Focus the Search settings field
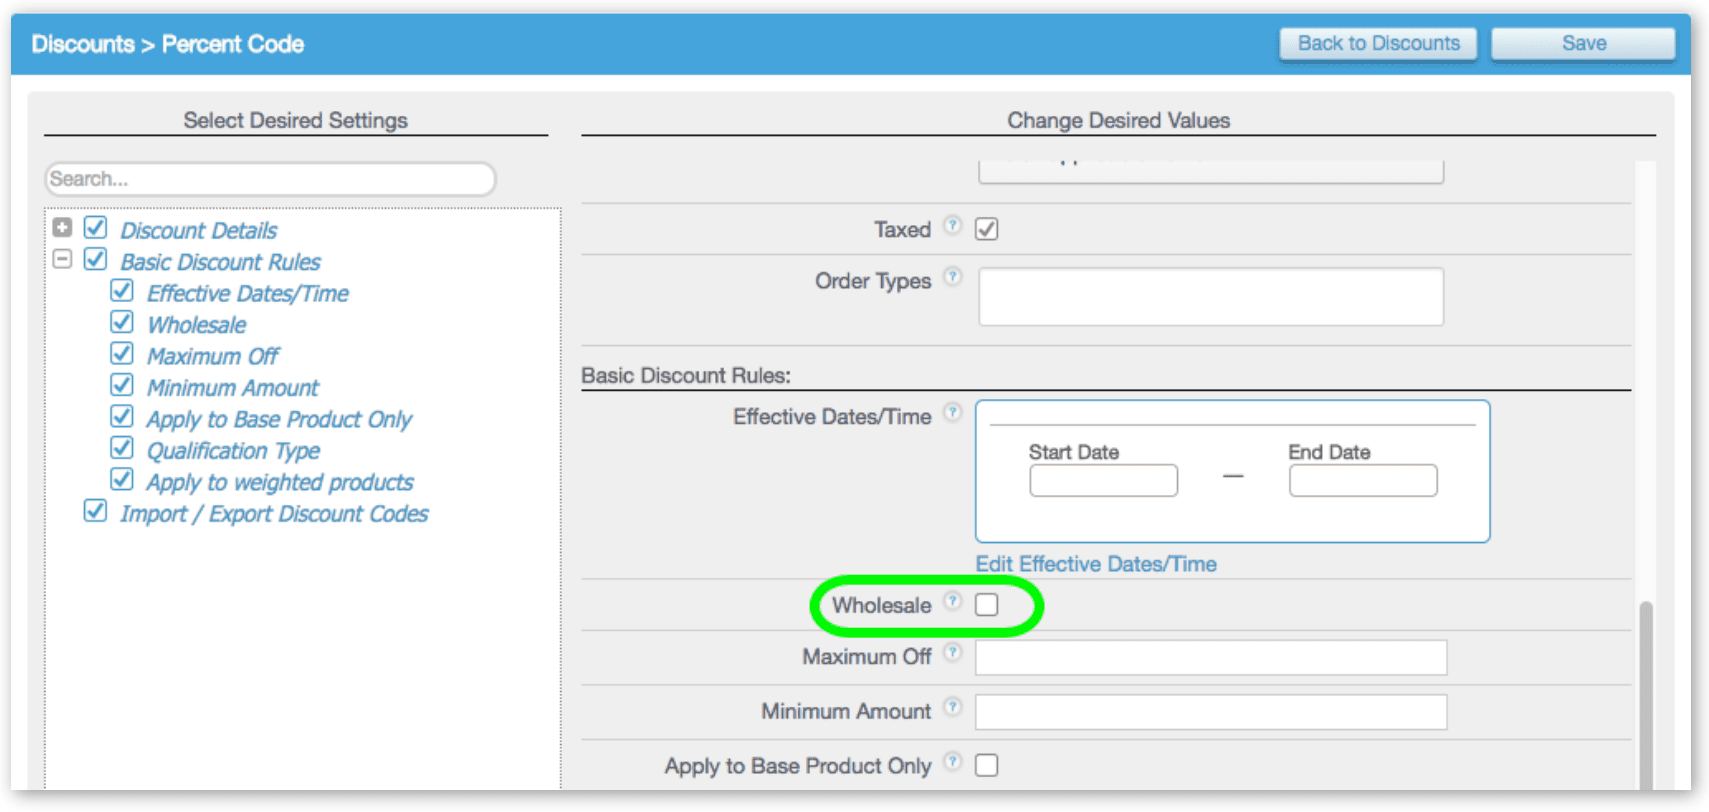 (x=270, y=179)
